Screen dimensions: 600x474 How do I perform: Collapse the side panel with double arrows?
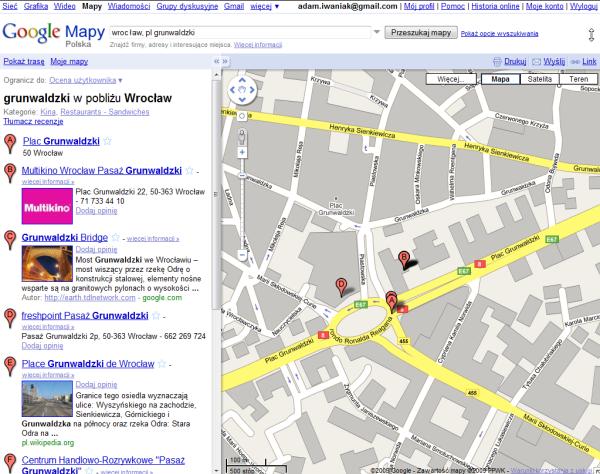click(x=217, y=61)
